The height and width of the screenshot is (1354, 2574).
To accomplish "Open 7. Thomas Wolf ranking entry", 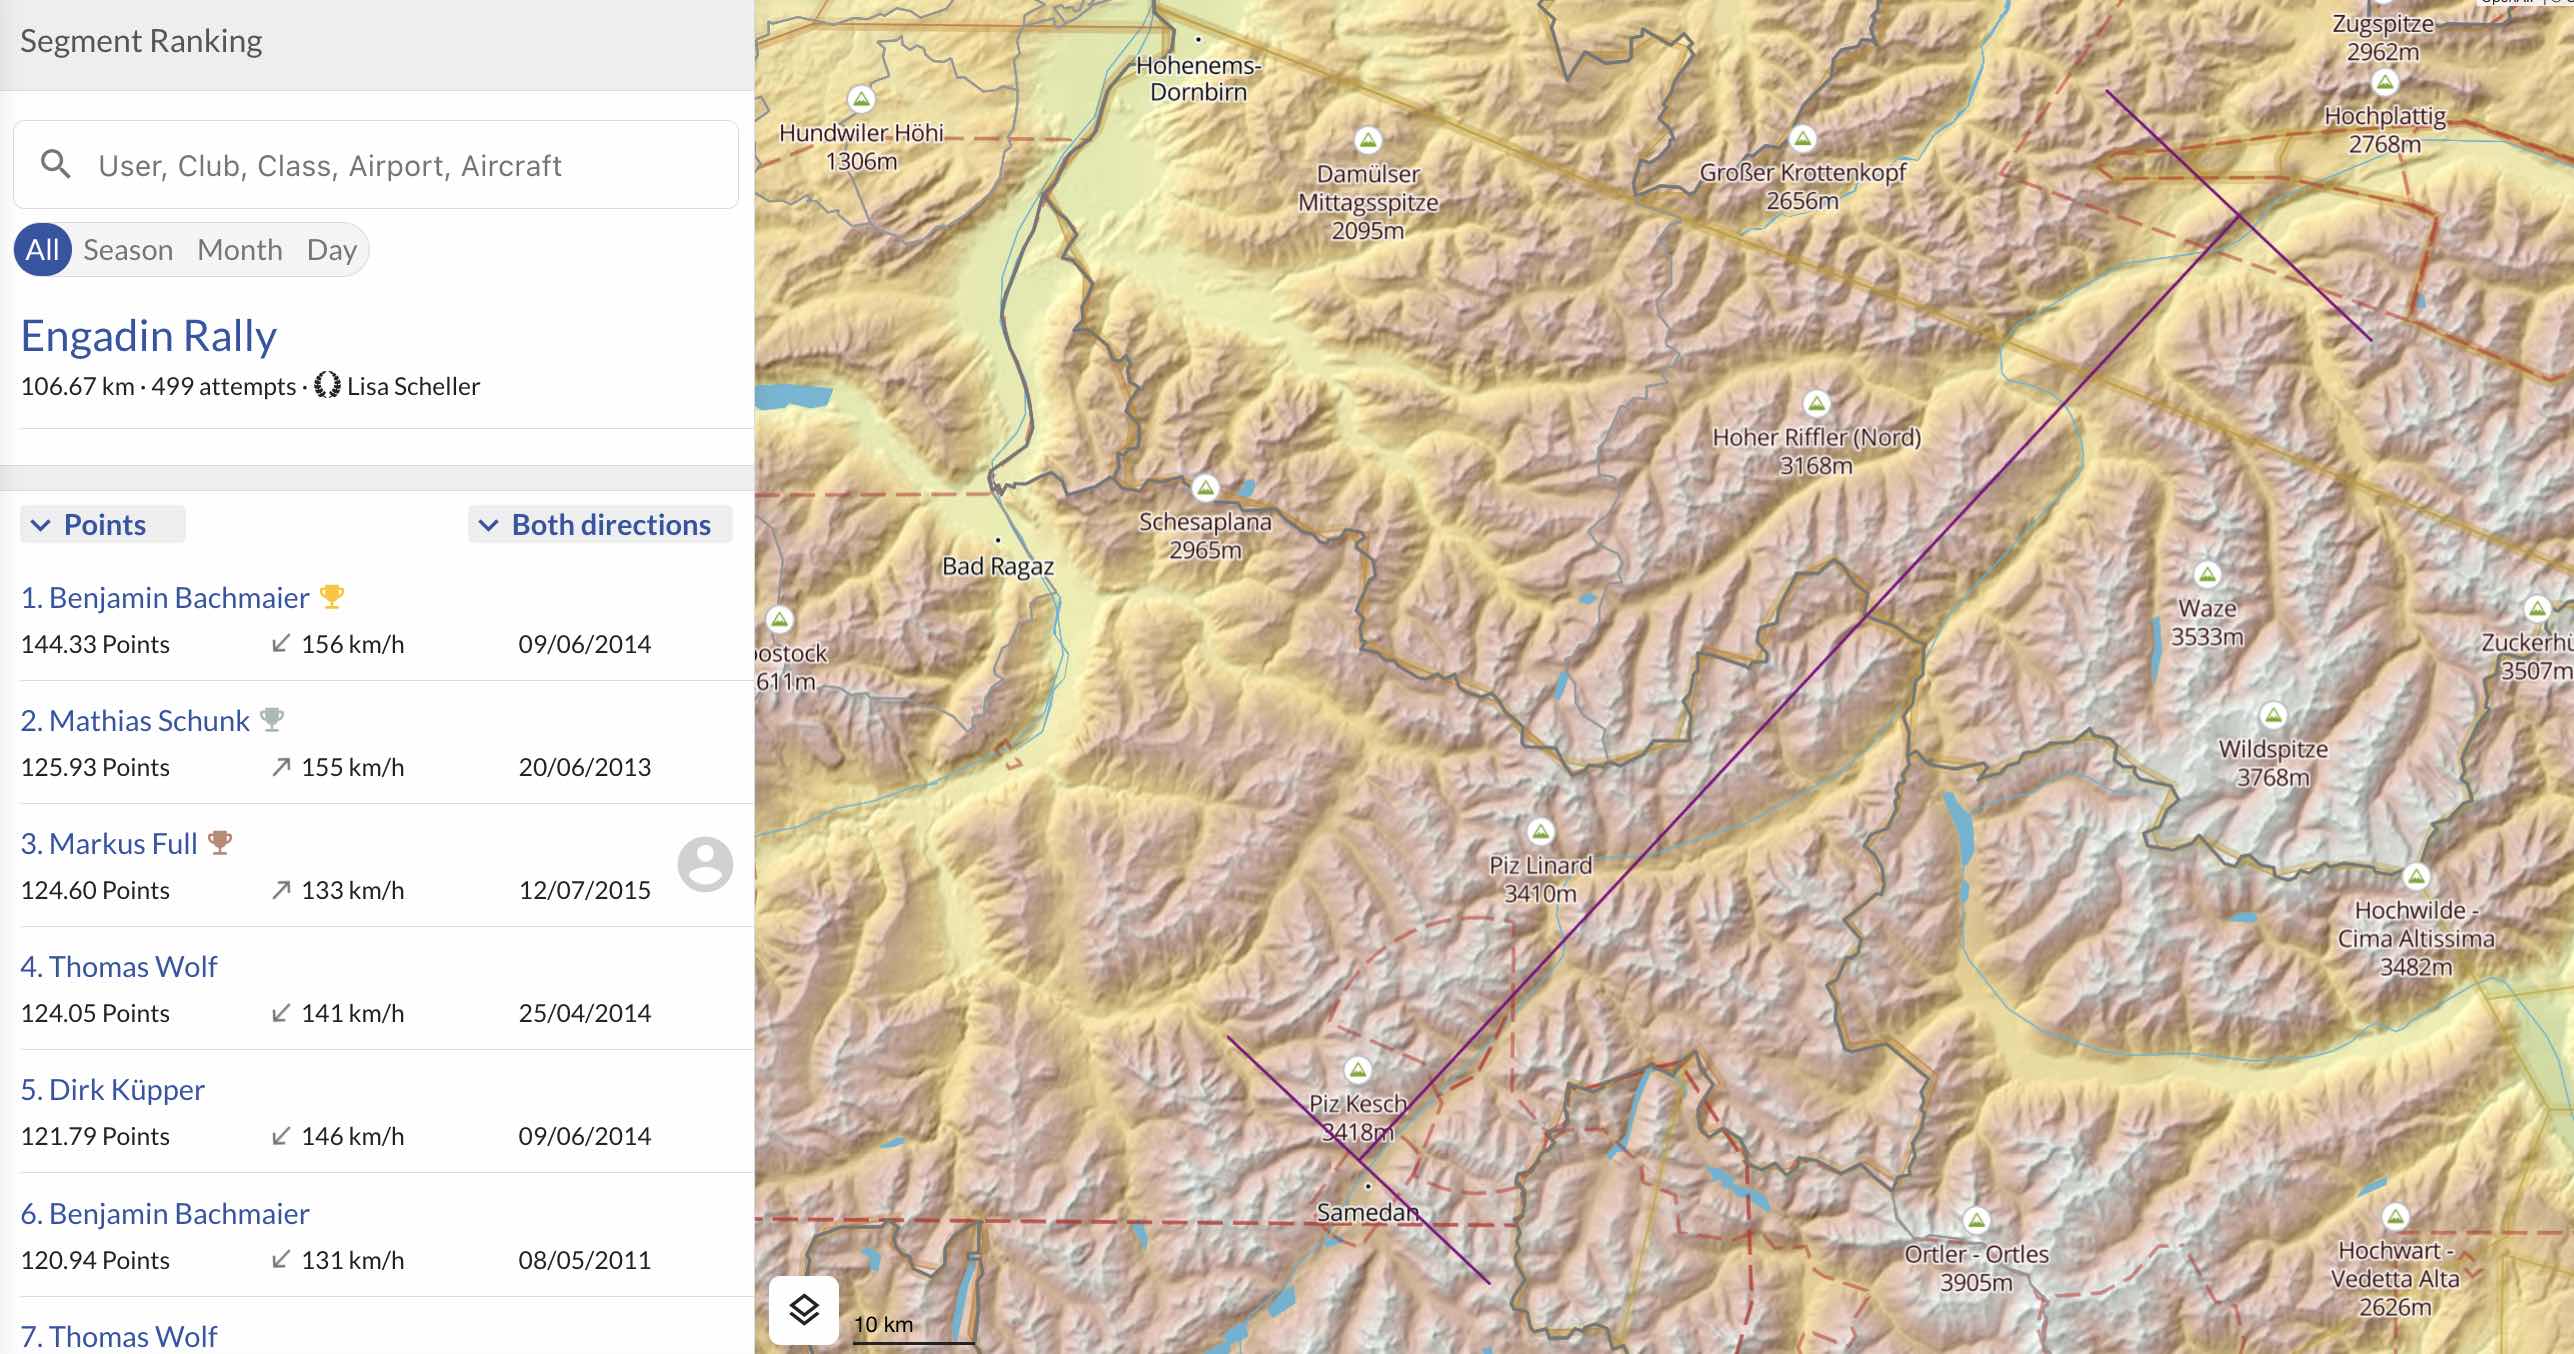I will coord(377,1327).
